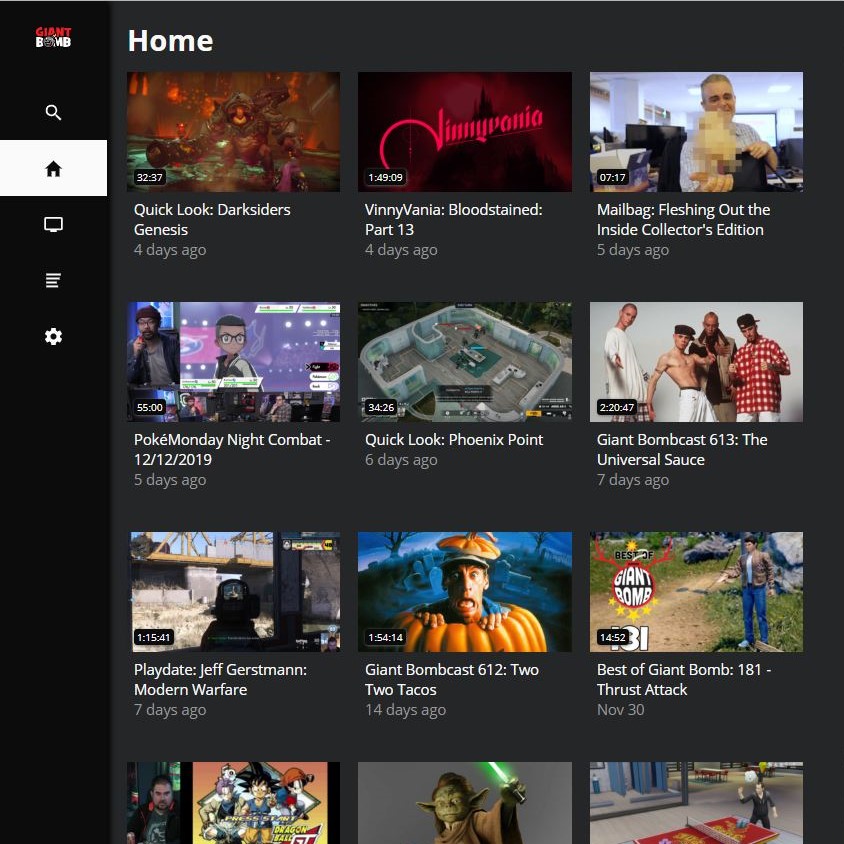The height and width of the screenshot is (844, 844).
Task: Click title 'Giant Bombcast 612: Two Two Tacos'
Action: [x=452, y=679]
